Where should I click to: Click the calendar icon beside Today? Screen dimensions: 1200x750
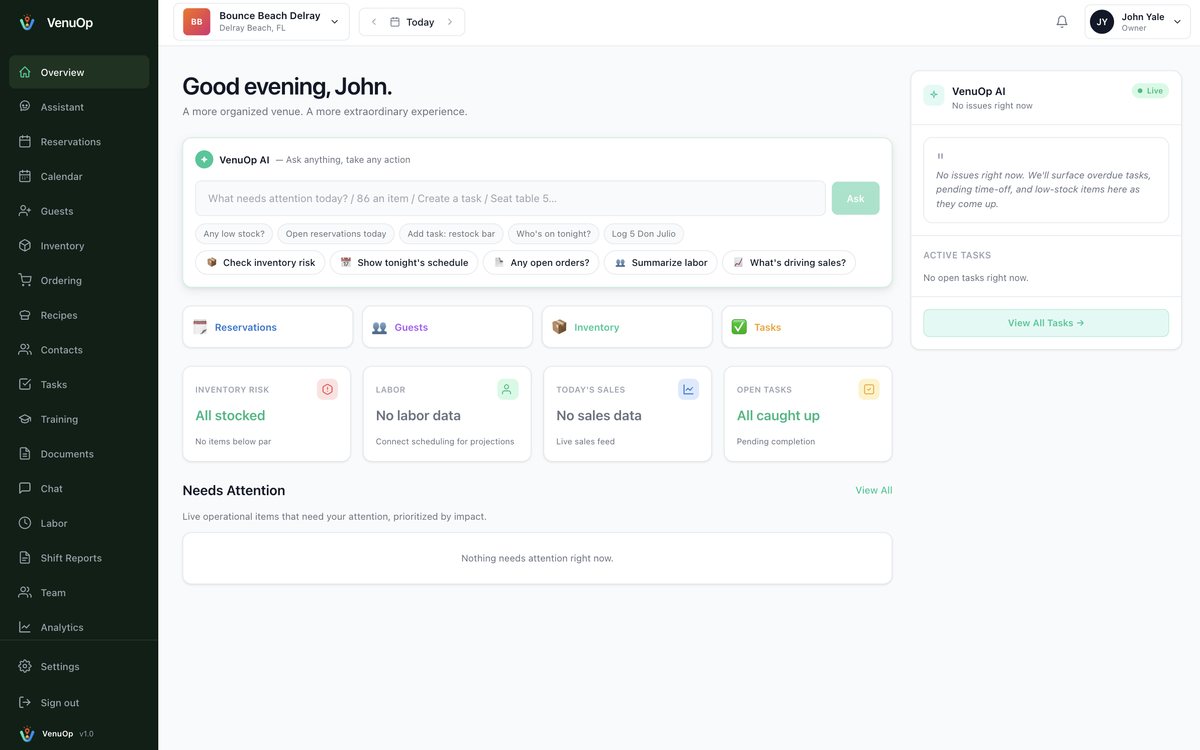tap(395, 22)
